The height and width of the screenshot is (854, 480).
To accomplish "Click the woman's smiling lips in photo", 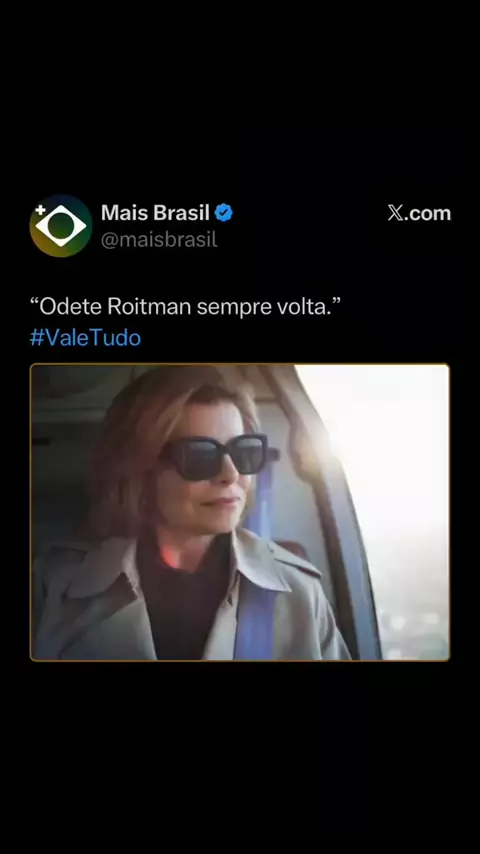I will tap(224, 502).
